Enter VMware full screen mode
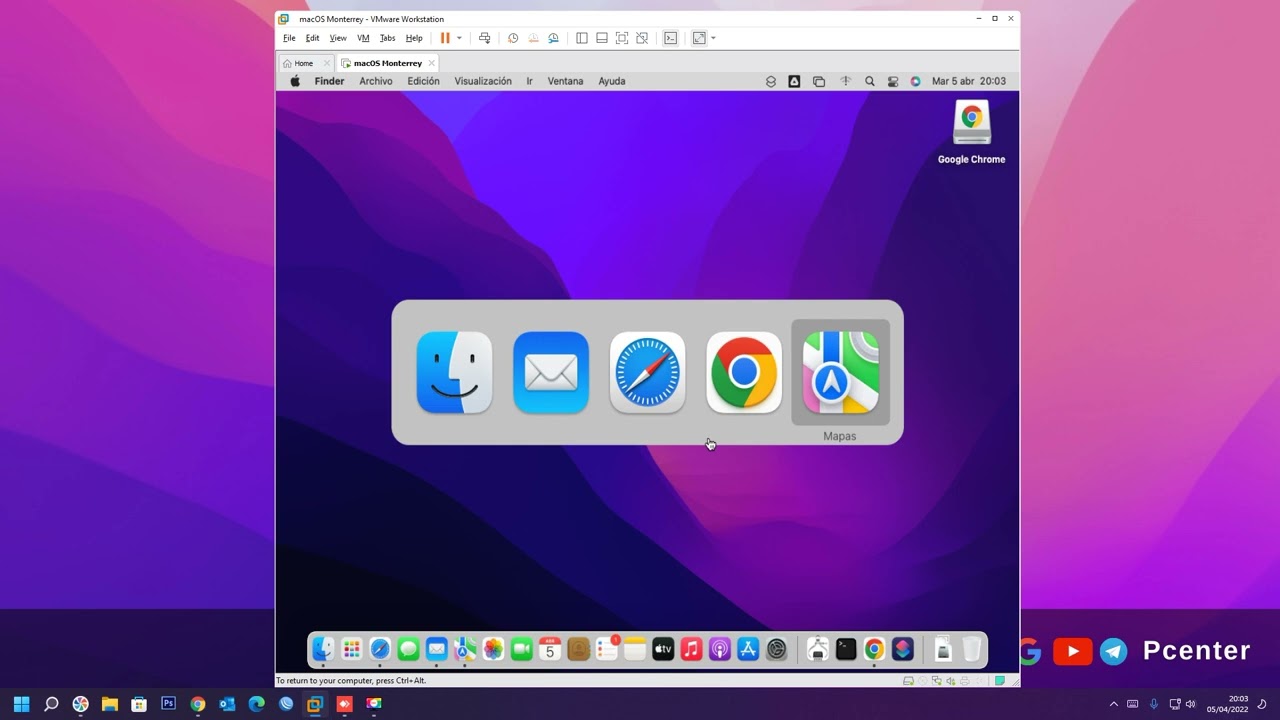Screen dimensions: 1280x720 click(621, 38)
